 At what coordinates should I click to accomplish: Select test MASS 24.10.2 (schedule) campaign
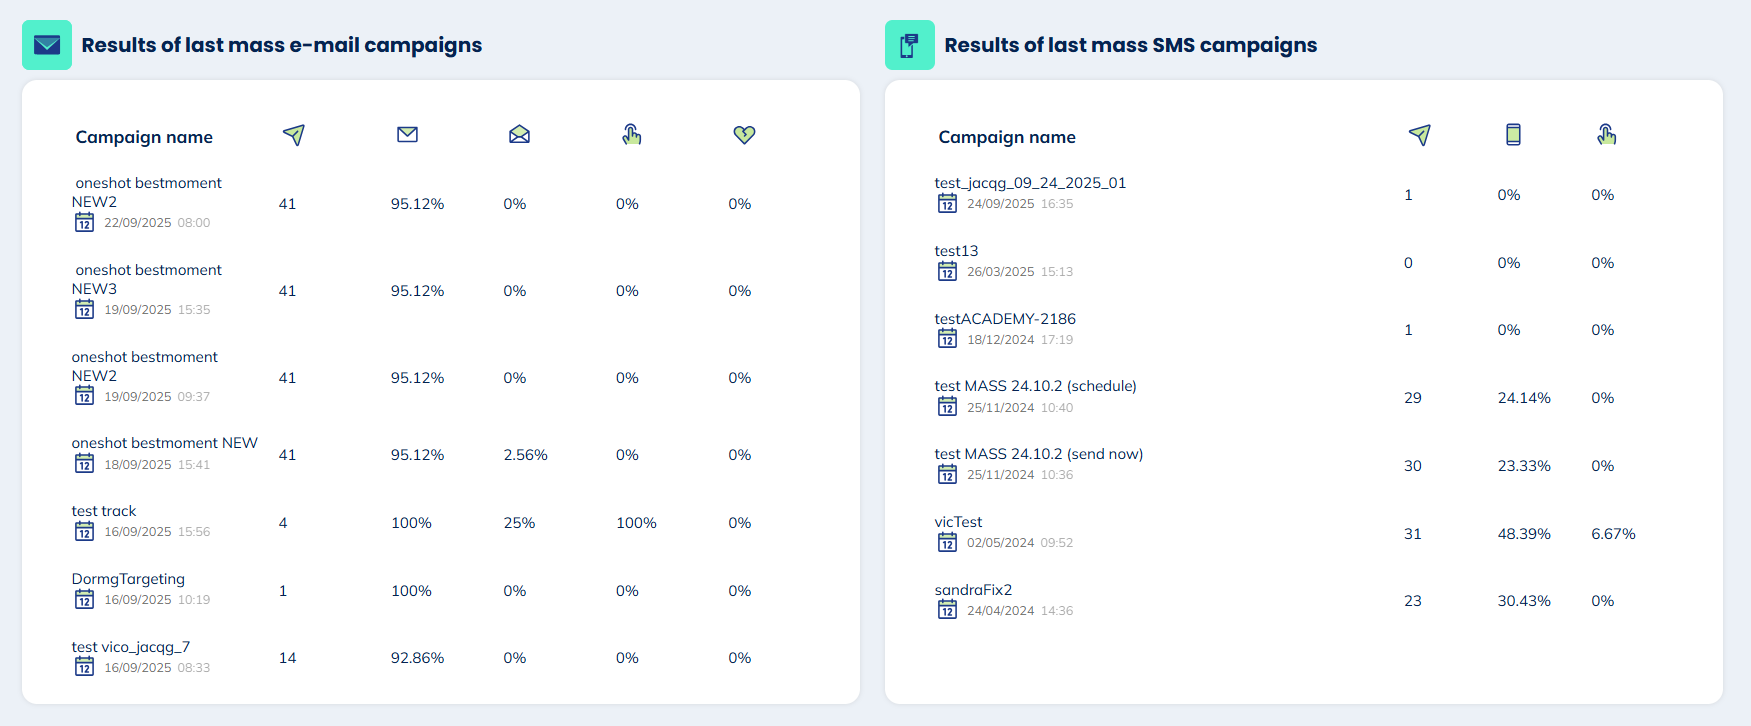pyautogui.click(x=1035, y=386)
